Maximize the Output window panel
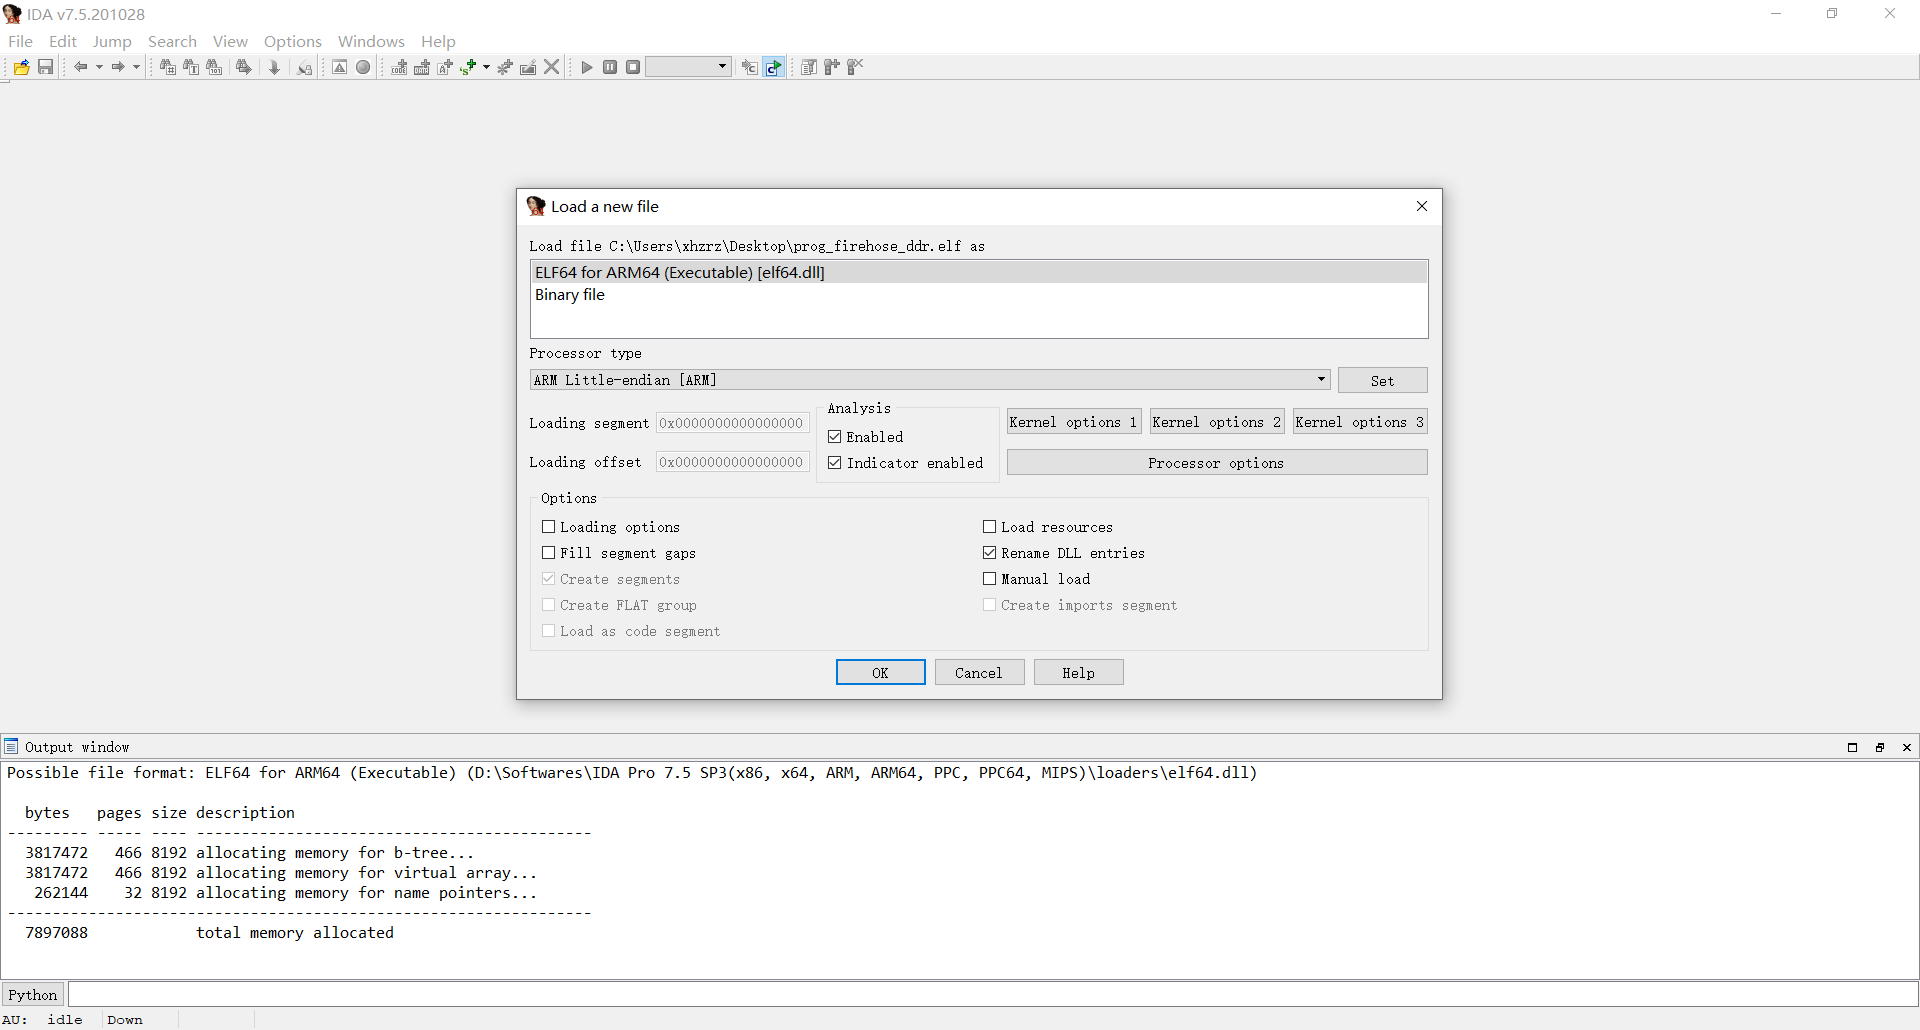This screenshot has height=1030, width=1920. [1852, 747]
